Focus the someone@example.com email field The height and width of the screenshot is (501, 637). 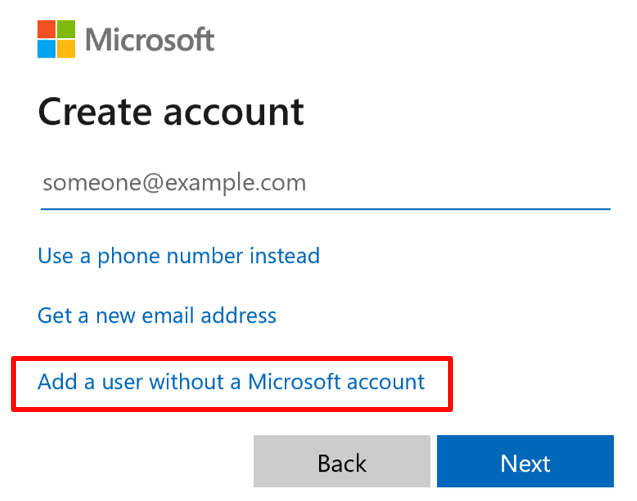click(325, 183)
